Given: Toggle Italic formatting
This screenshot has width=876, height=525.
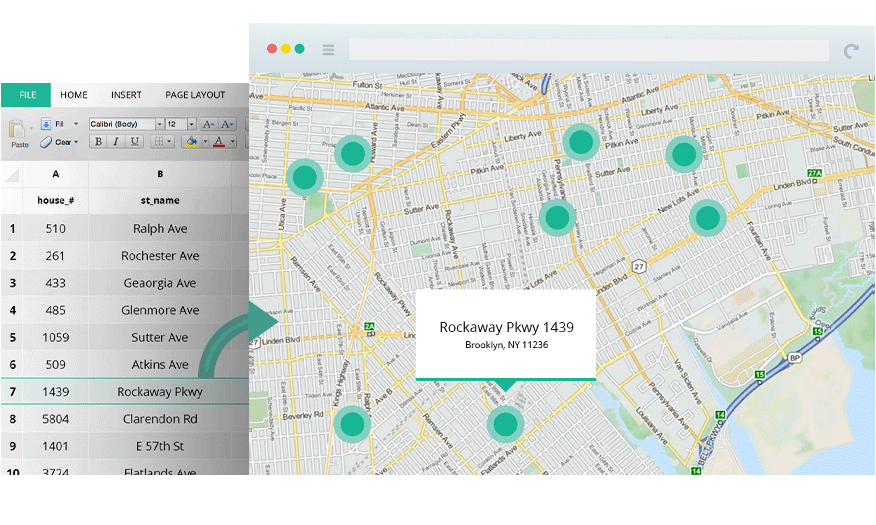Looking at the screenshot, I should pos(116,142).
